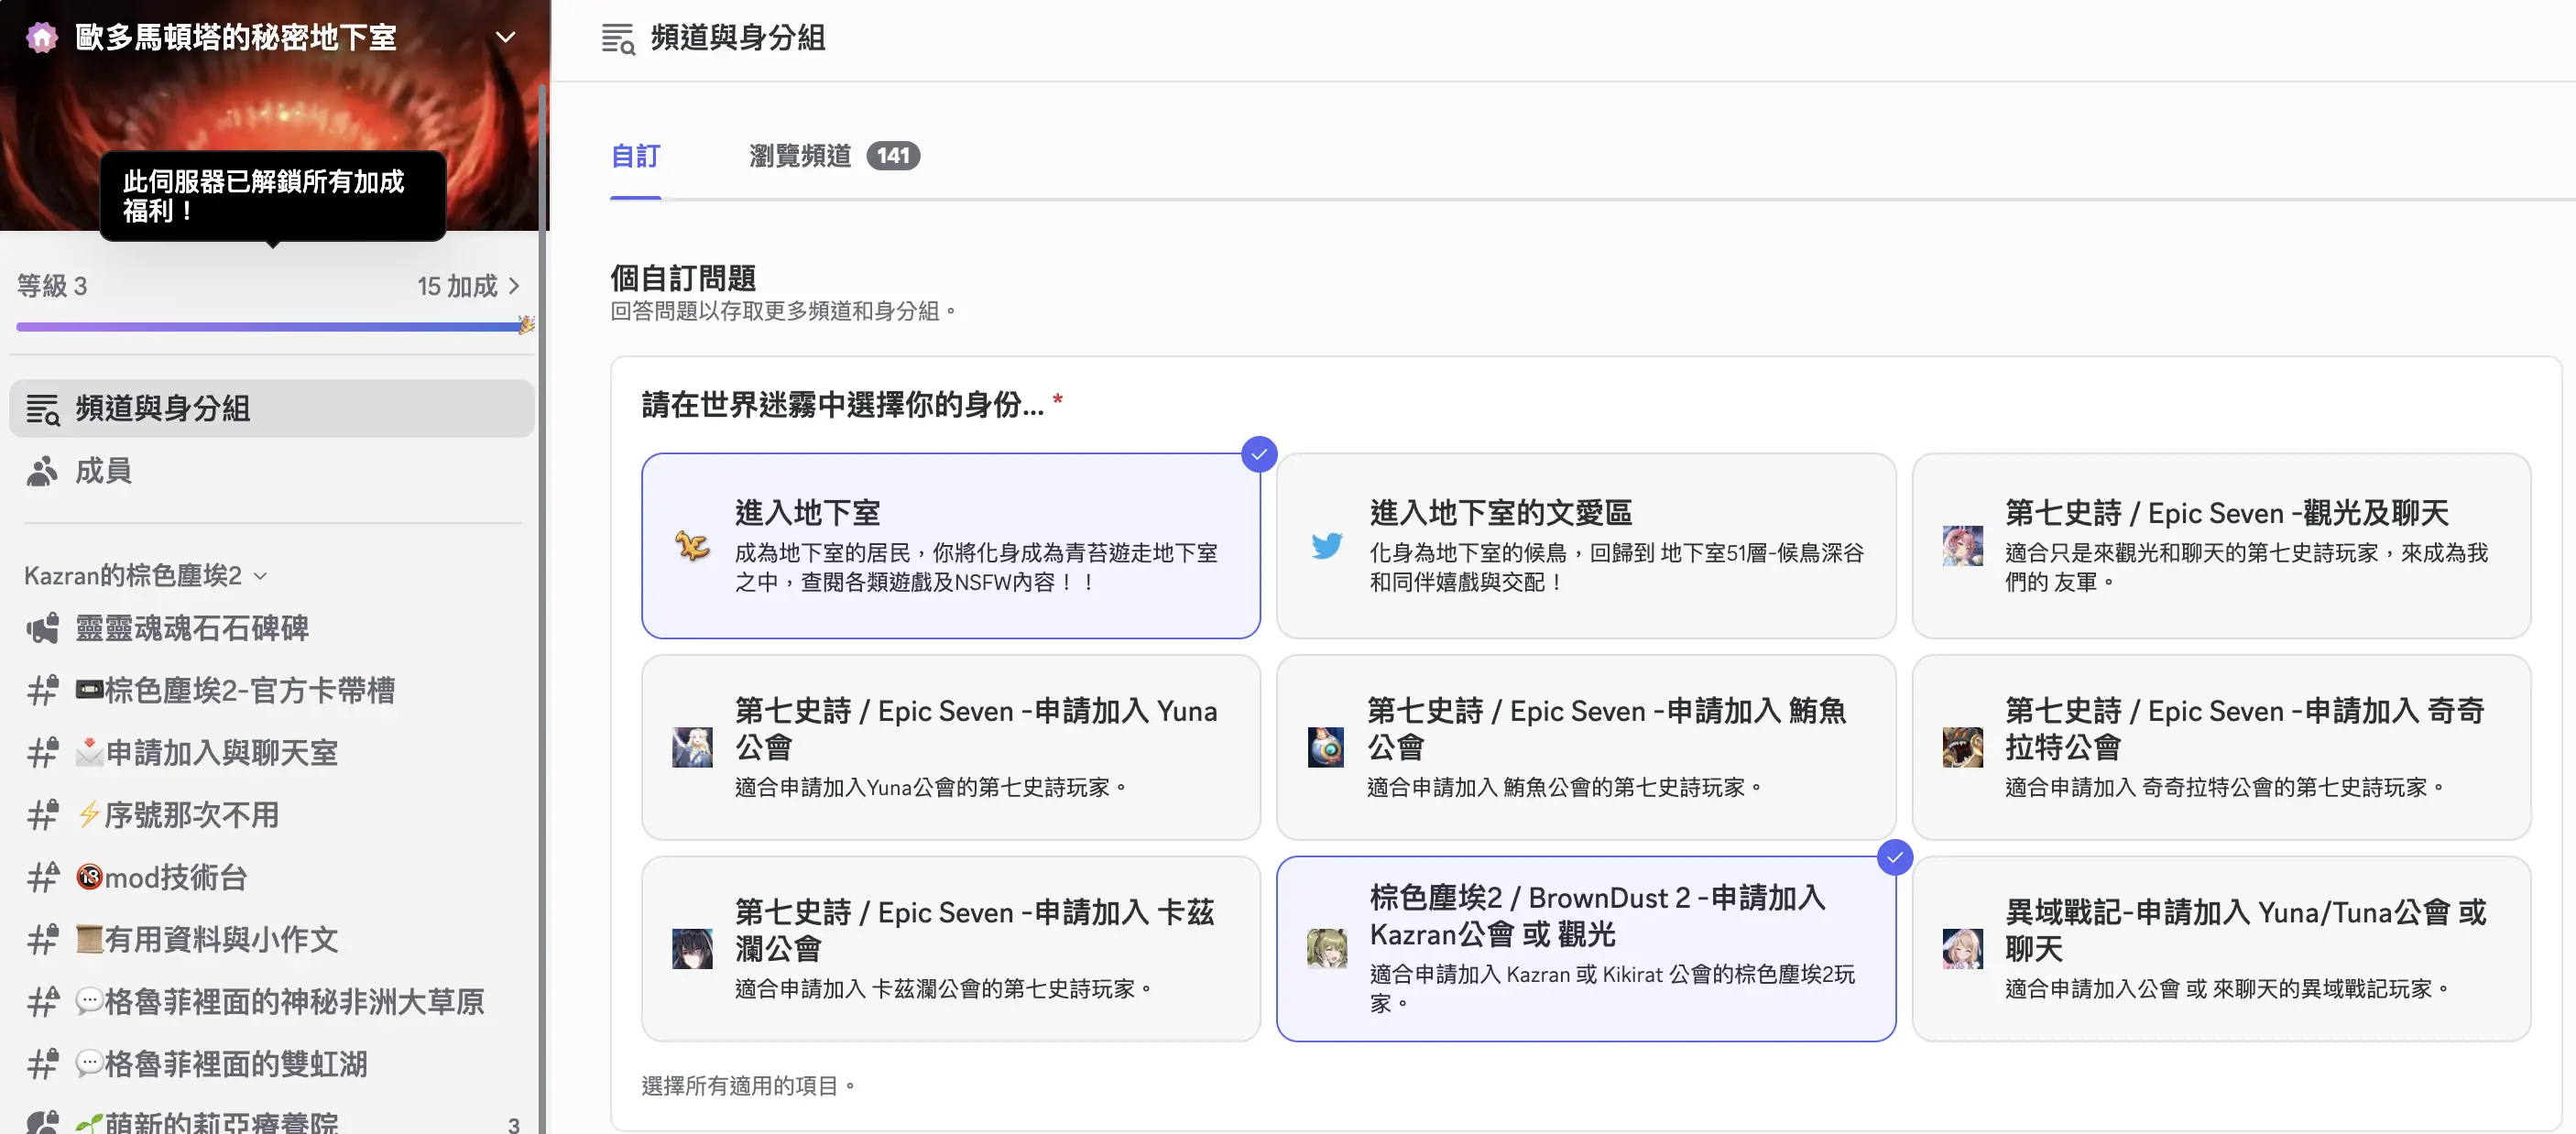
Task: Switch to the 自訂 tab
Action: (636, 156)
